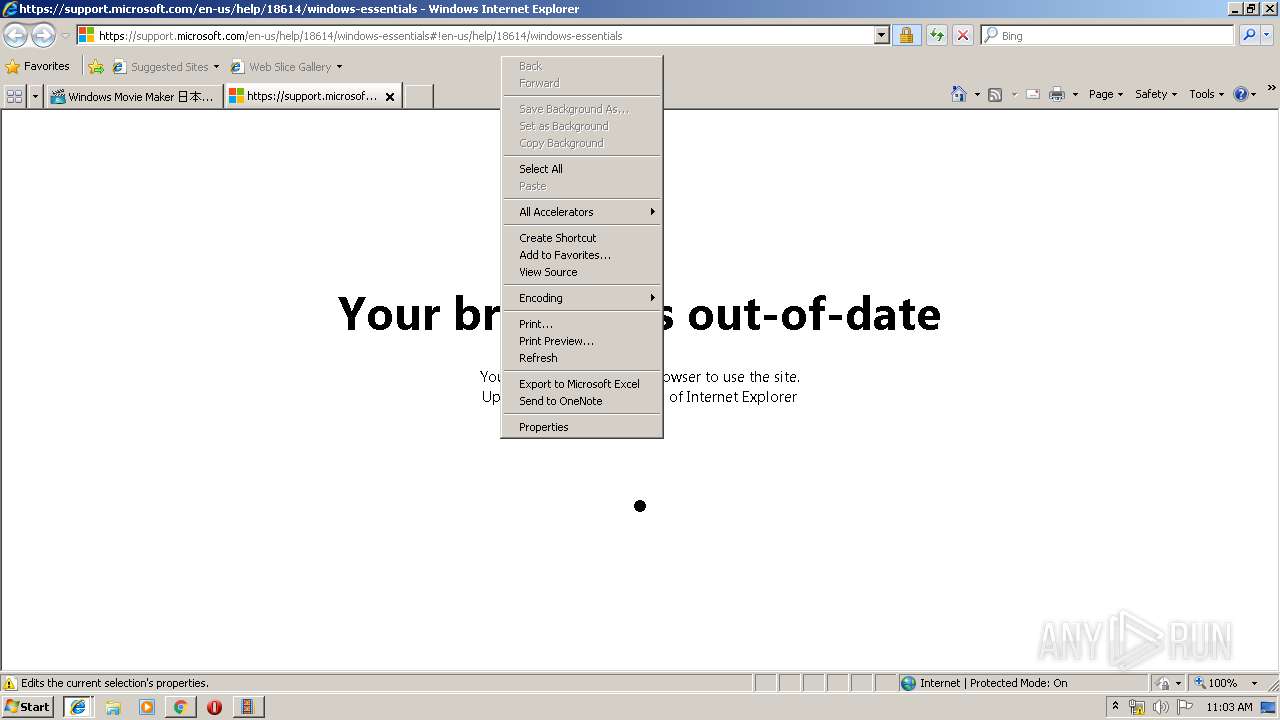Click the search magnifier button
Image resolution: width=1280 pixels, height=720 pixels.
1249,35
